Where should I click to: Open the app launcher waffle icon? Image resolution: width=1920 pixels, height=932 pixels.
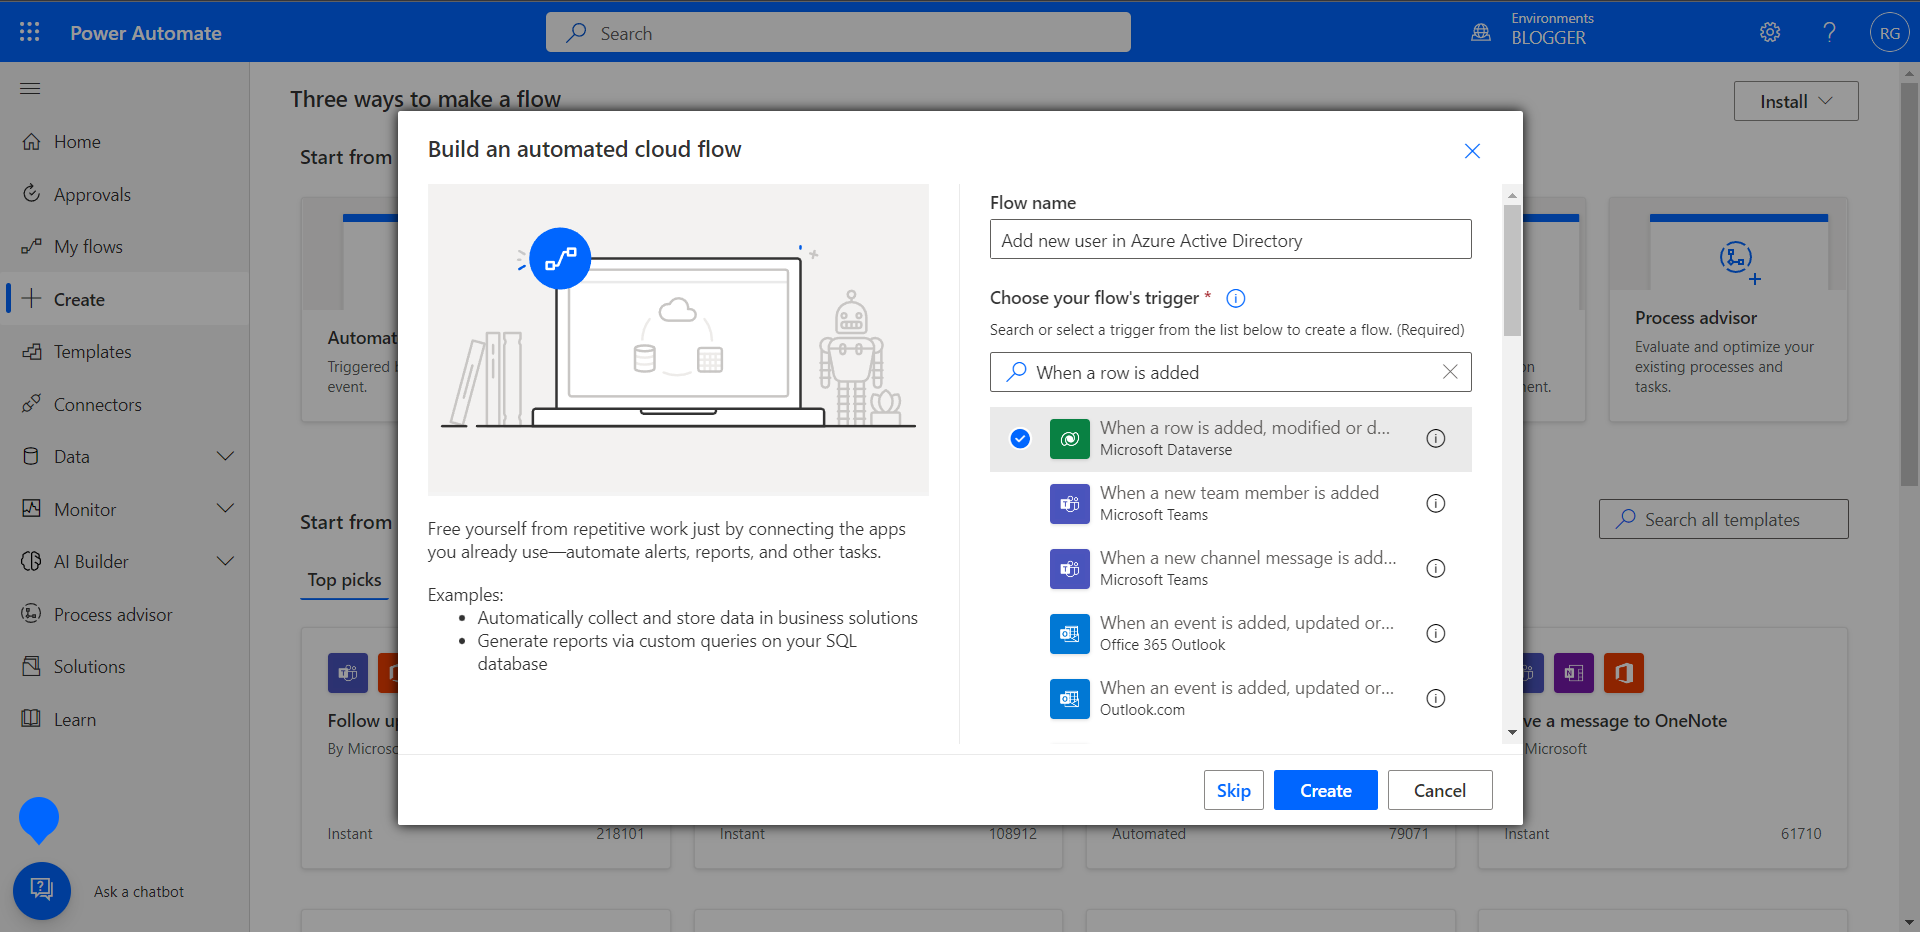tap(30, 32)
